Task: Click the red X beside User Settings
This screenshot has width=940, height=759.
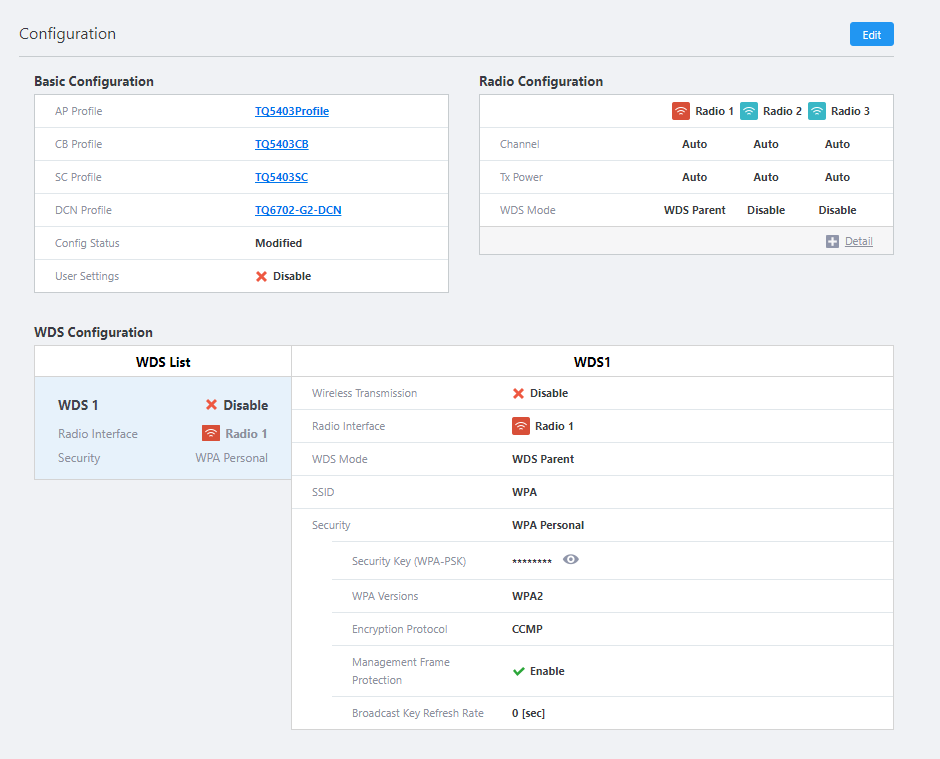Action: click(x=262, y=276)
